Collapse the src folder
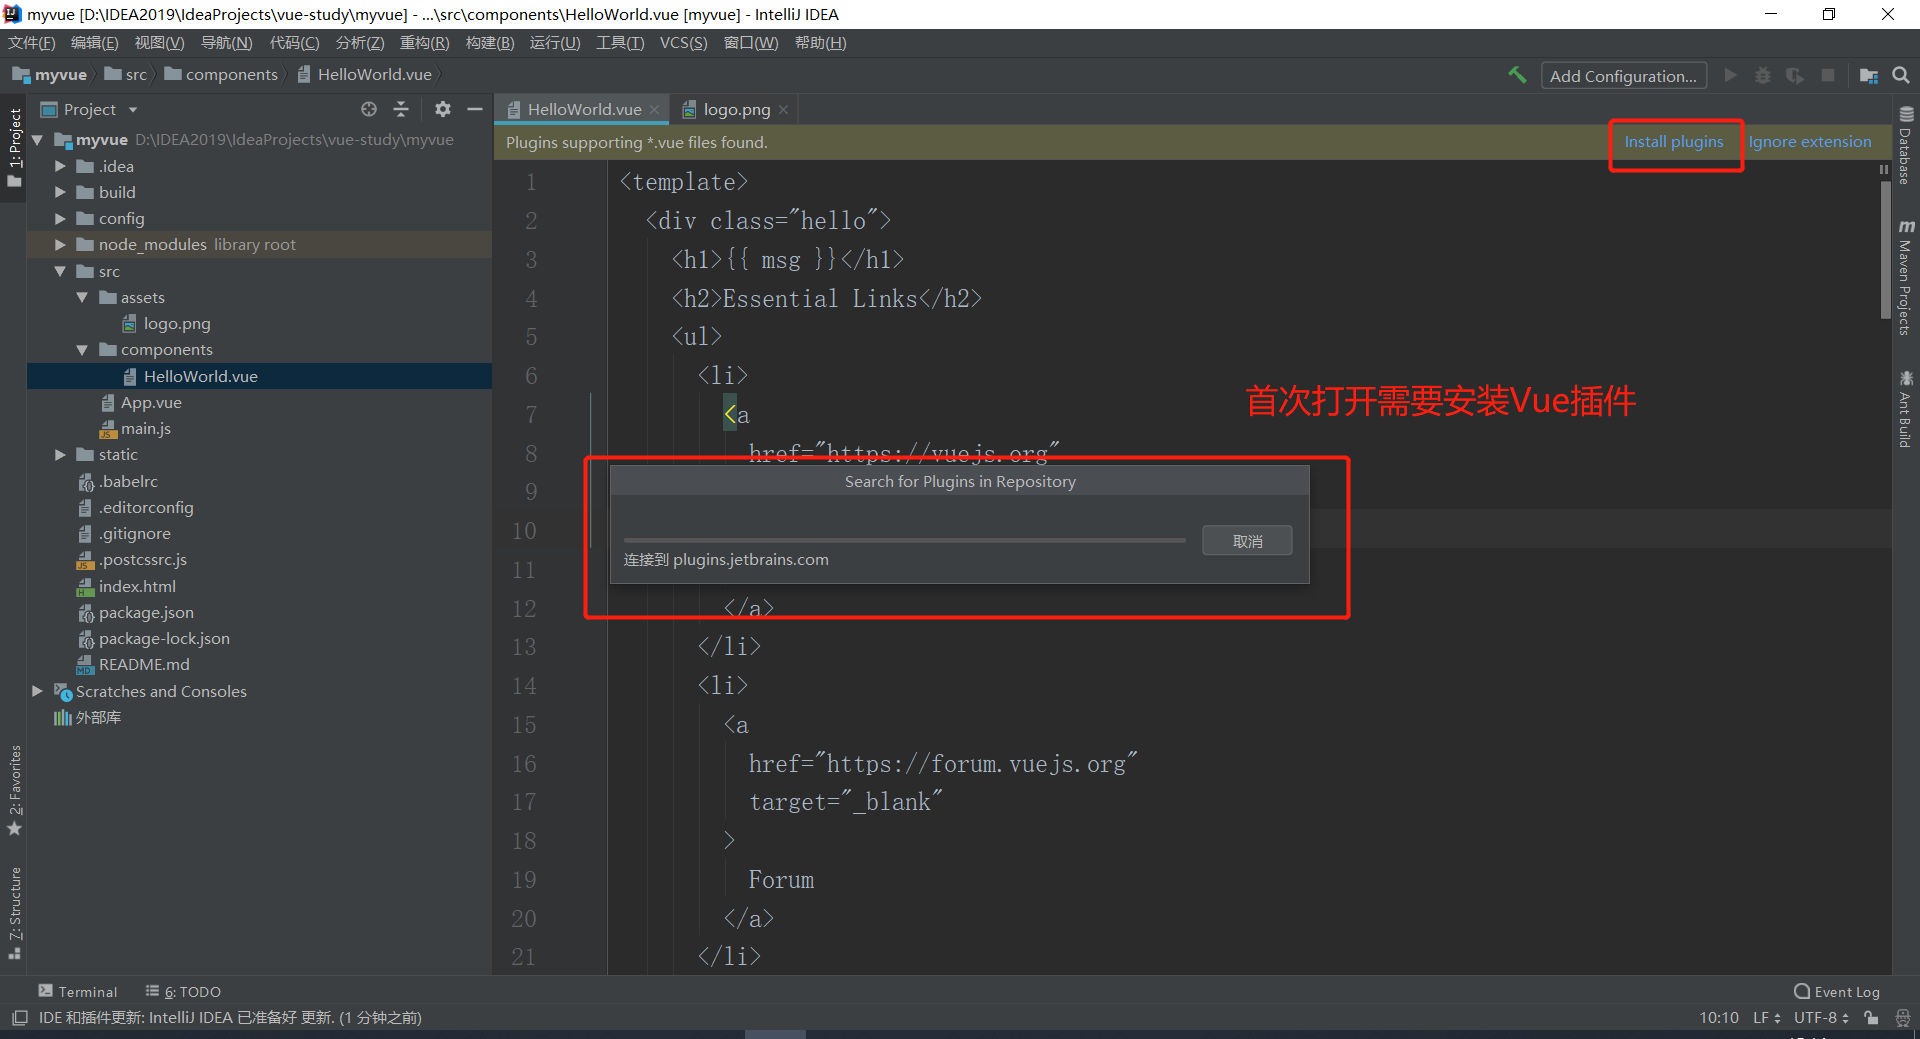 tap(60, 271)
